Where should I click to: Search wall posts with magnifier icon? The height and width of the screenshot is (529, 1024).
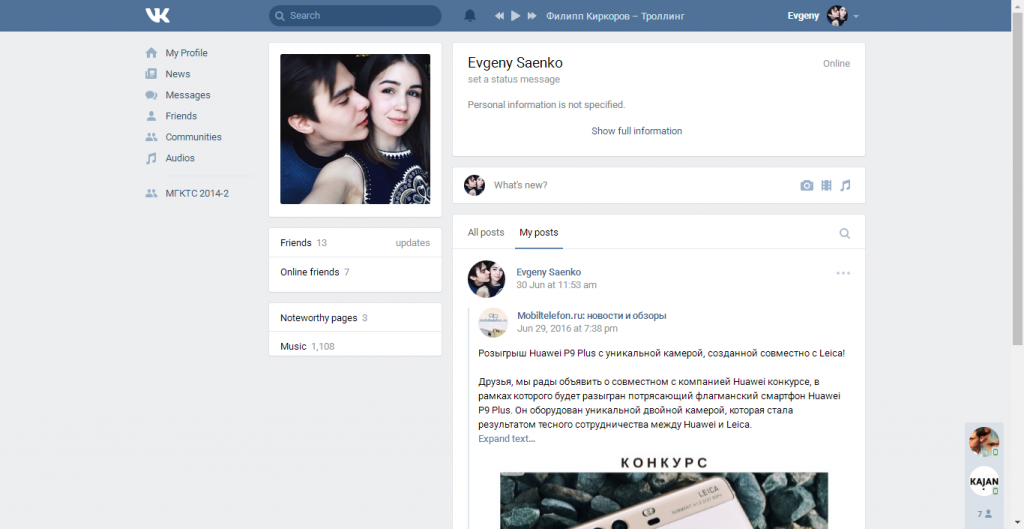[844, 233]
